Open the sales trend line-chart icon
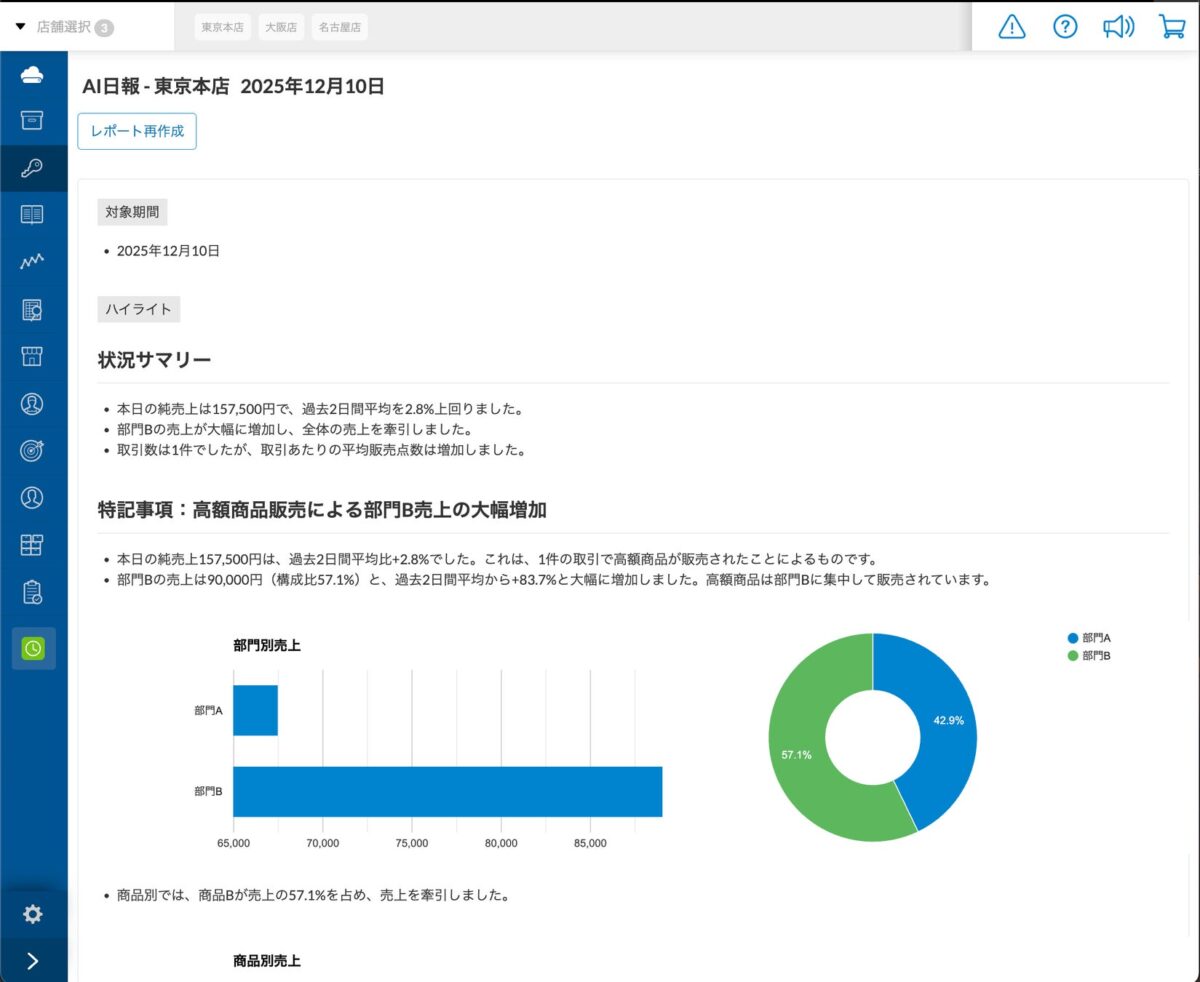Screen dimensions: 1200x982 tap(33, 261)
